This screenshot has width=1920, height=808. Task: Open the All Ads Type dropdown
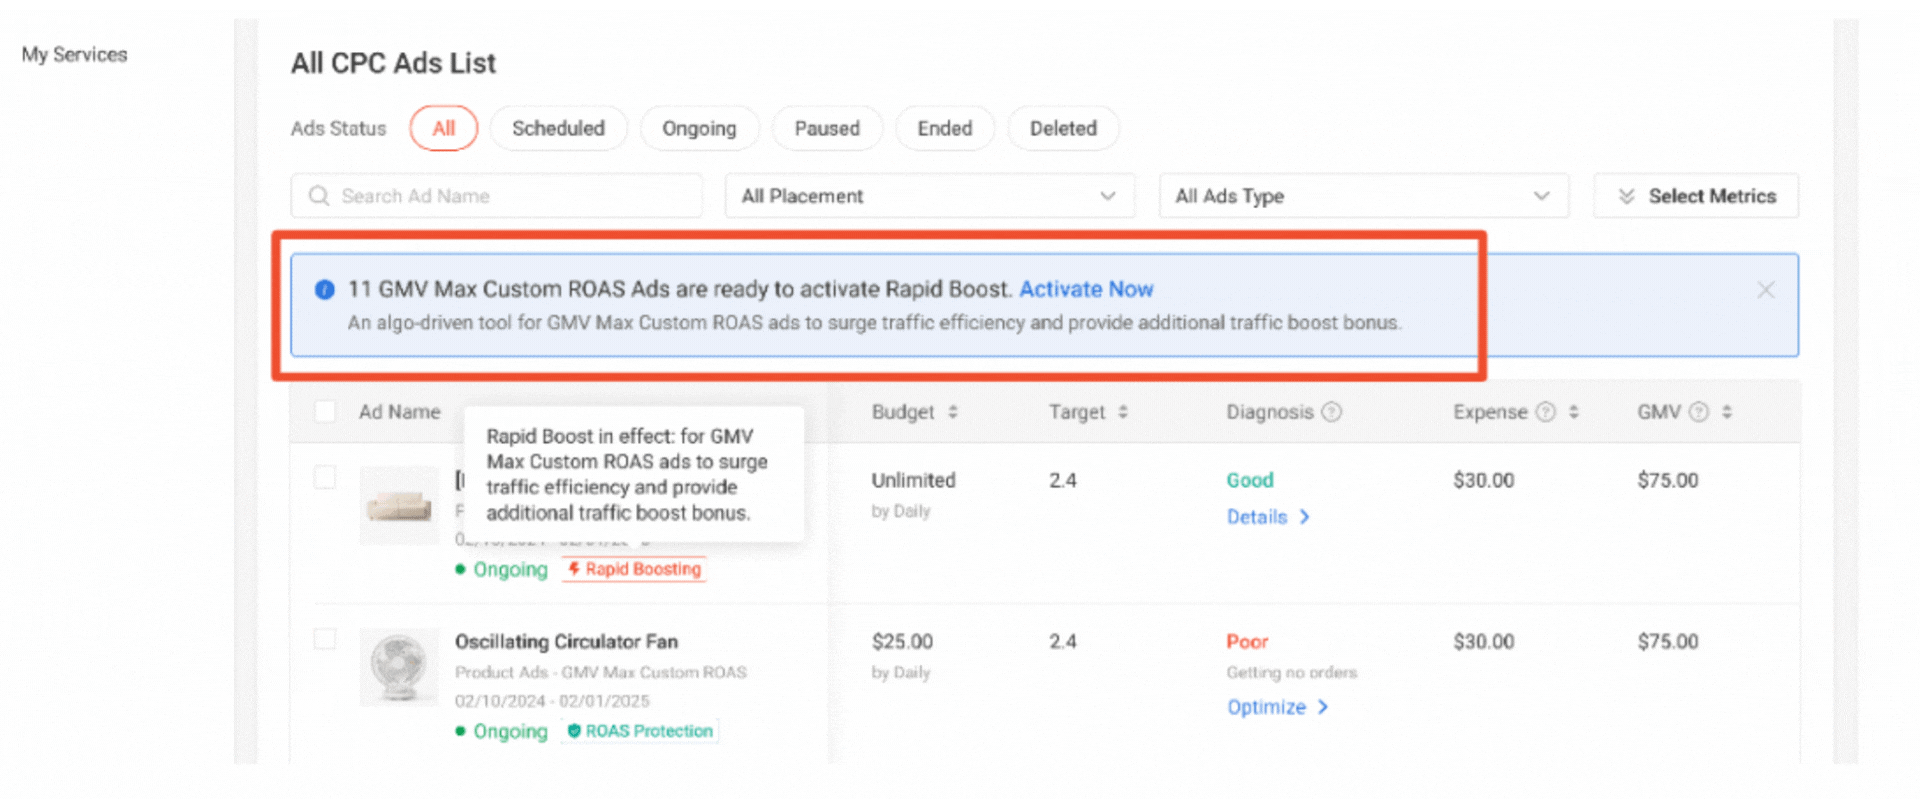(1363, 196)
